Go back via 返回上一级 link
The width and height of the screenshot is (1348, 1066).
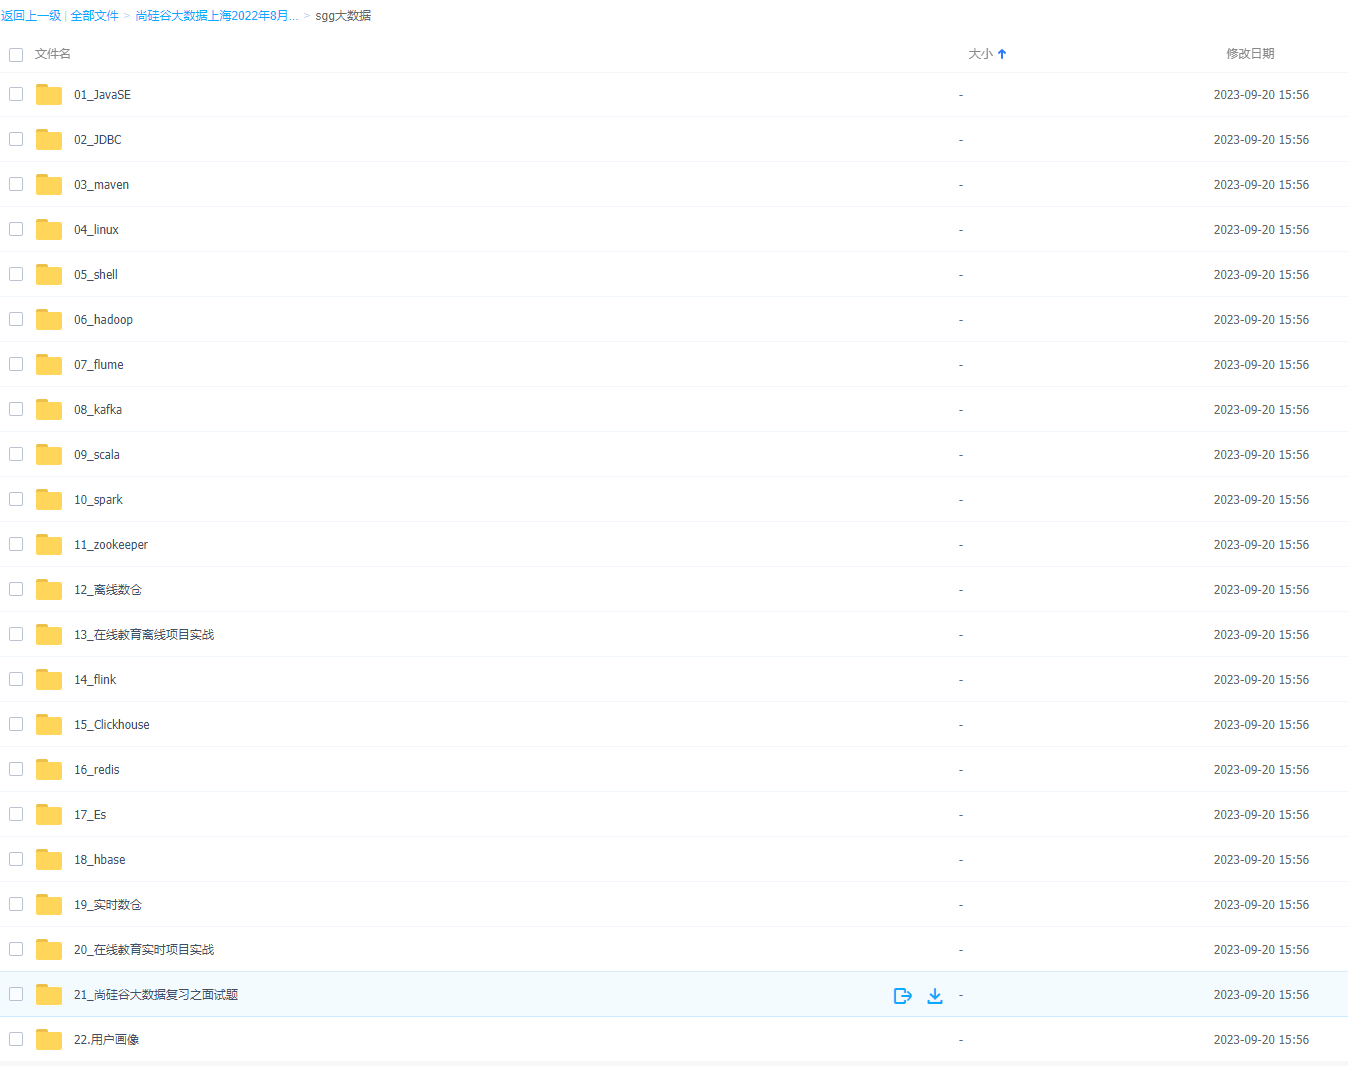pos(31,16)
